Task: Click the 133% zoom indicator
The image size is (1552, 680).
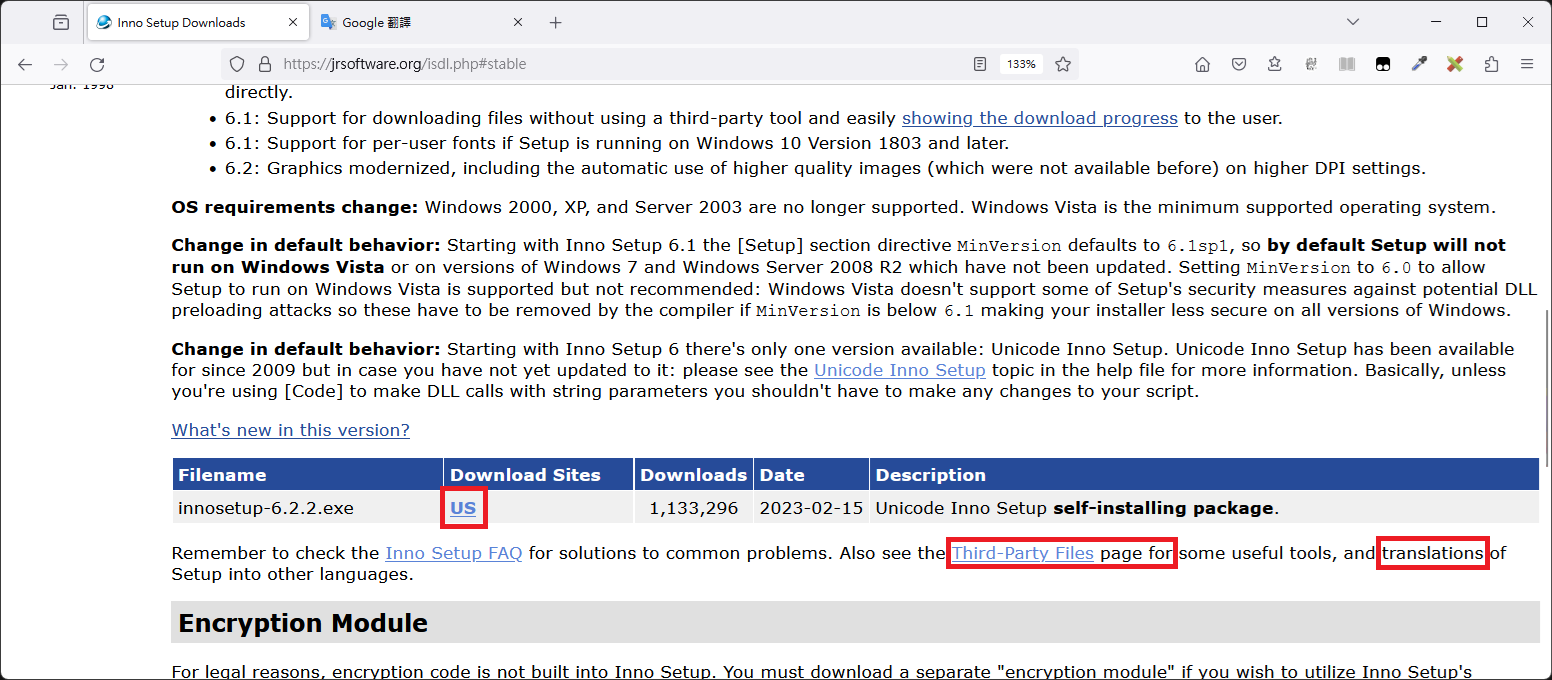Action: 1020,63
